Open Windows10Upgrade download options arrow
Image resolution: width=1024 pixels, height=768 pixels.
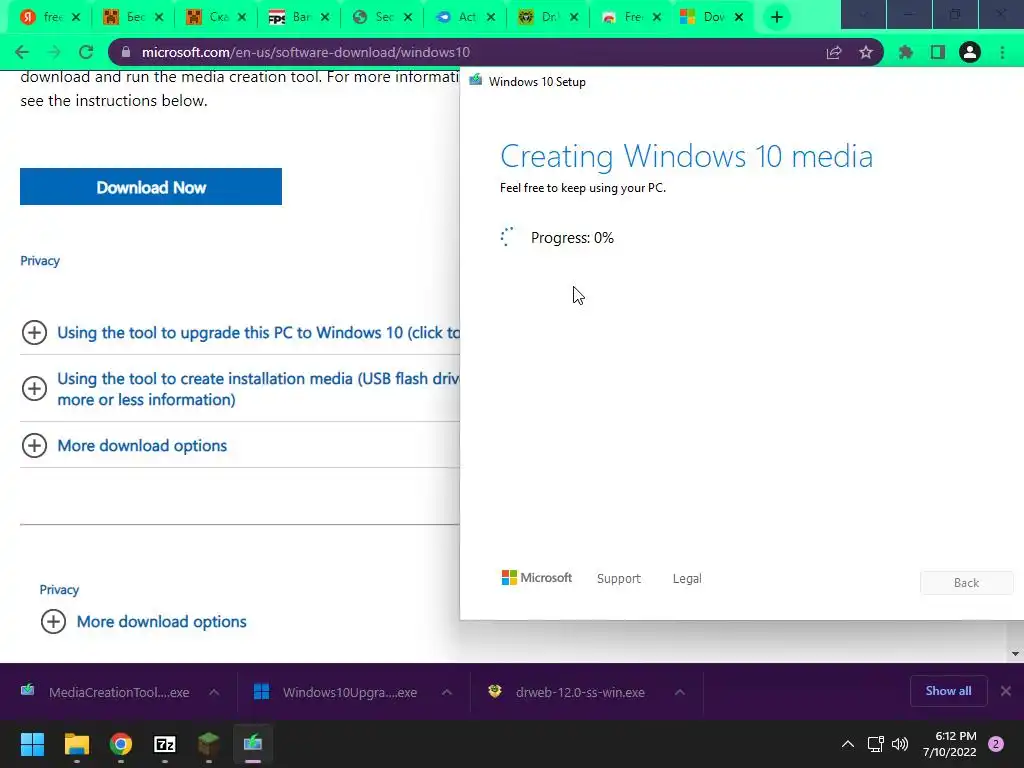447,692
